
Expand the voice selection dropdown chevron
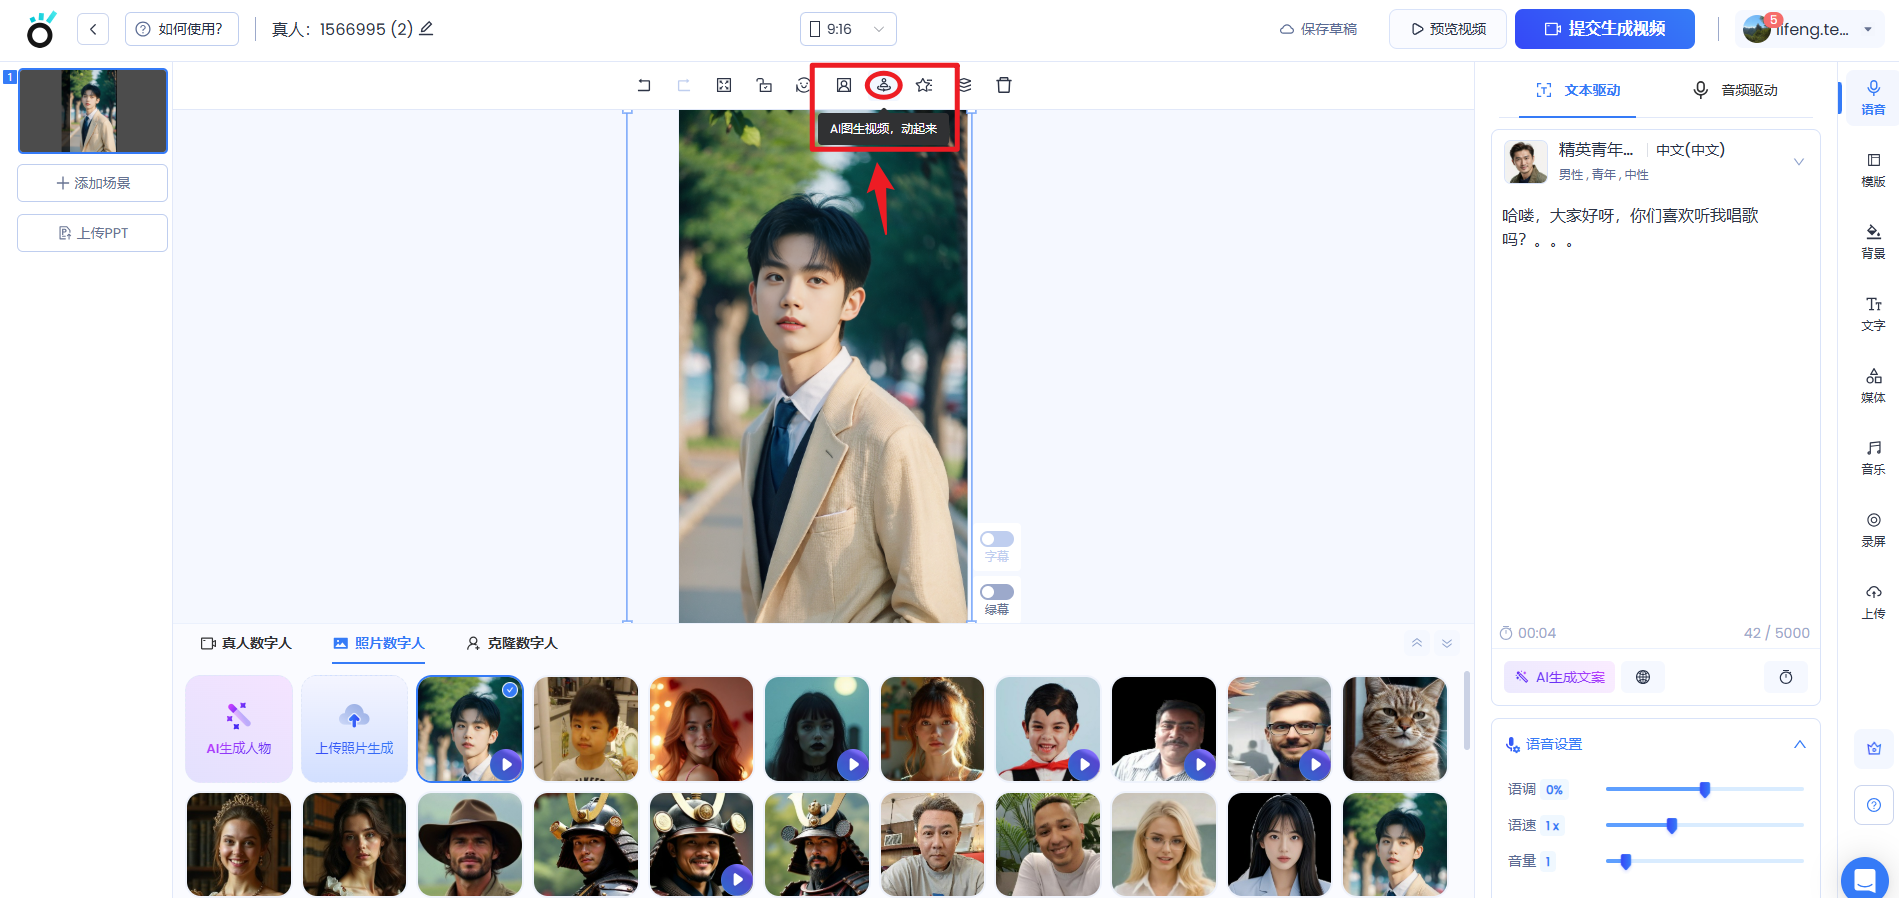(1798, 162)
